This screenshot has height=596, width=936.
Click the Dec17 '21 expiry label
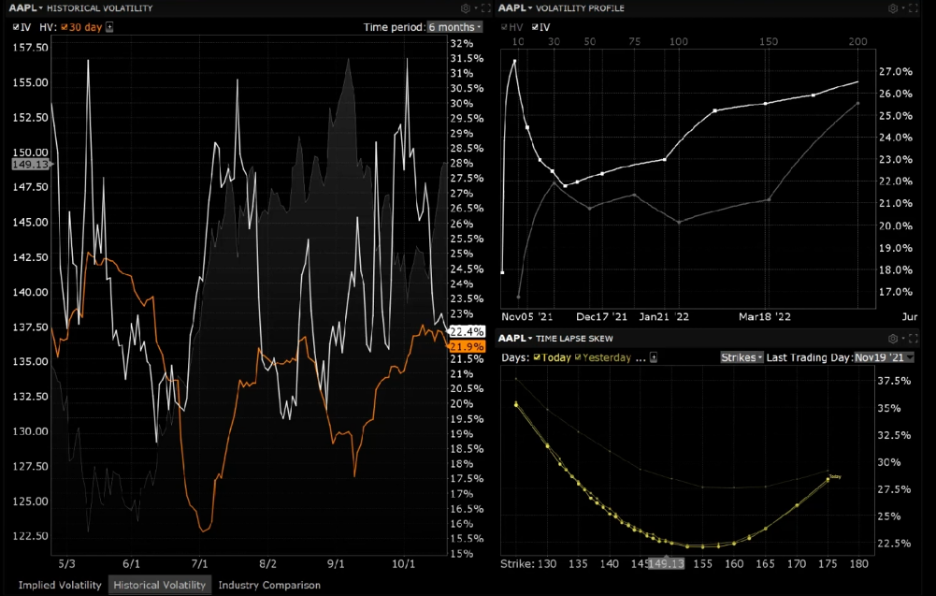tap(602, 317)
